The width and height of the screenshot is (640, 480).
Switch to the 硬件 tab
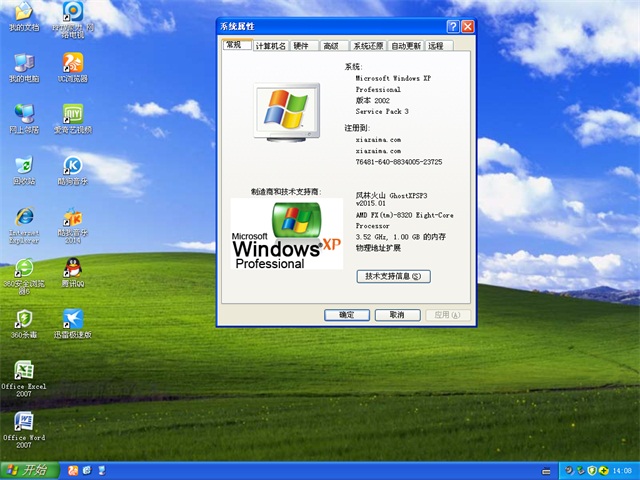[304, 46]
